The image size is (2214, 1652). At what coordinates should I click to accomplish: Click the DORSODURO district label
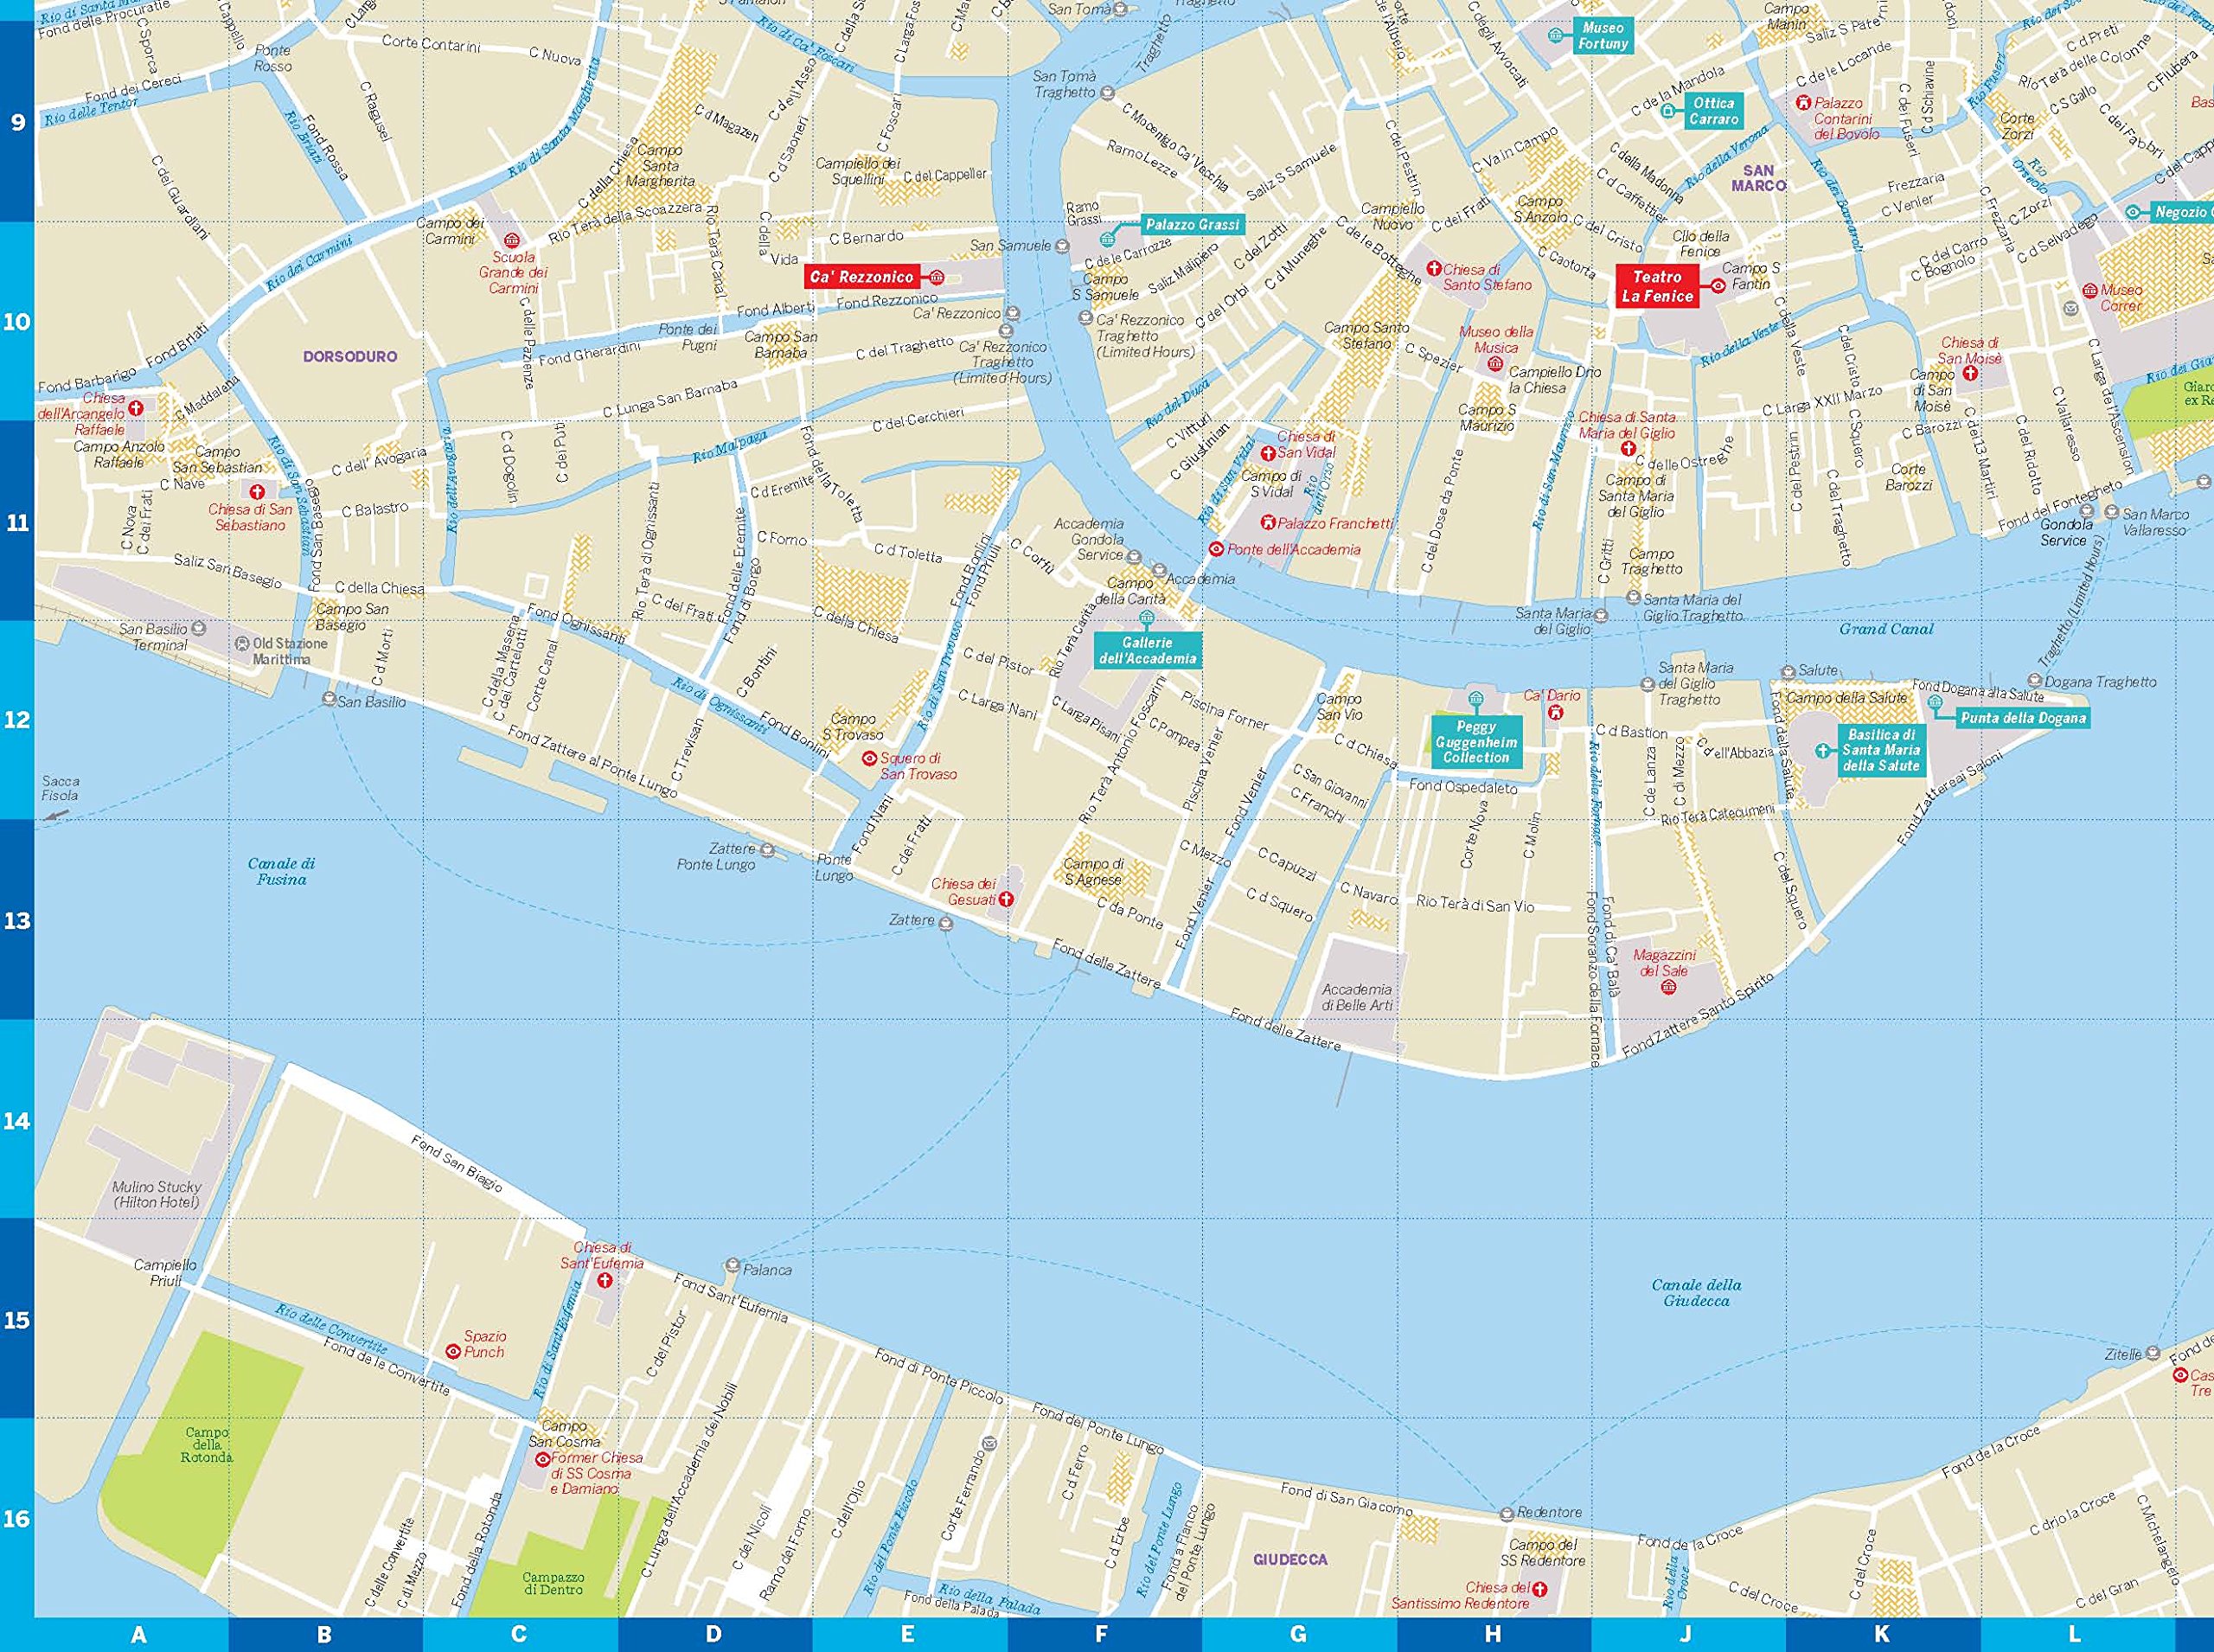pos(350,356)
